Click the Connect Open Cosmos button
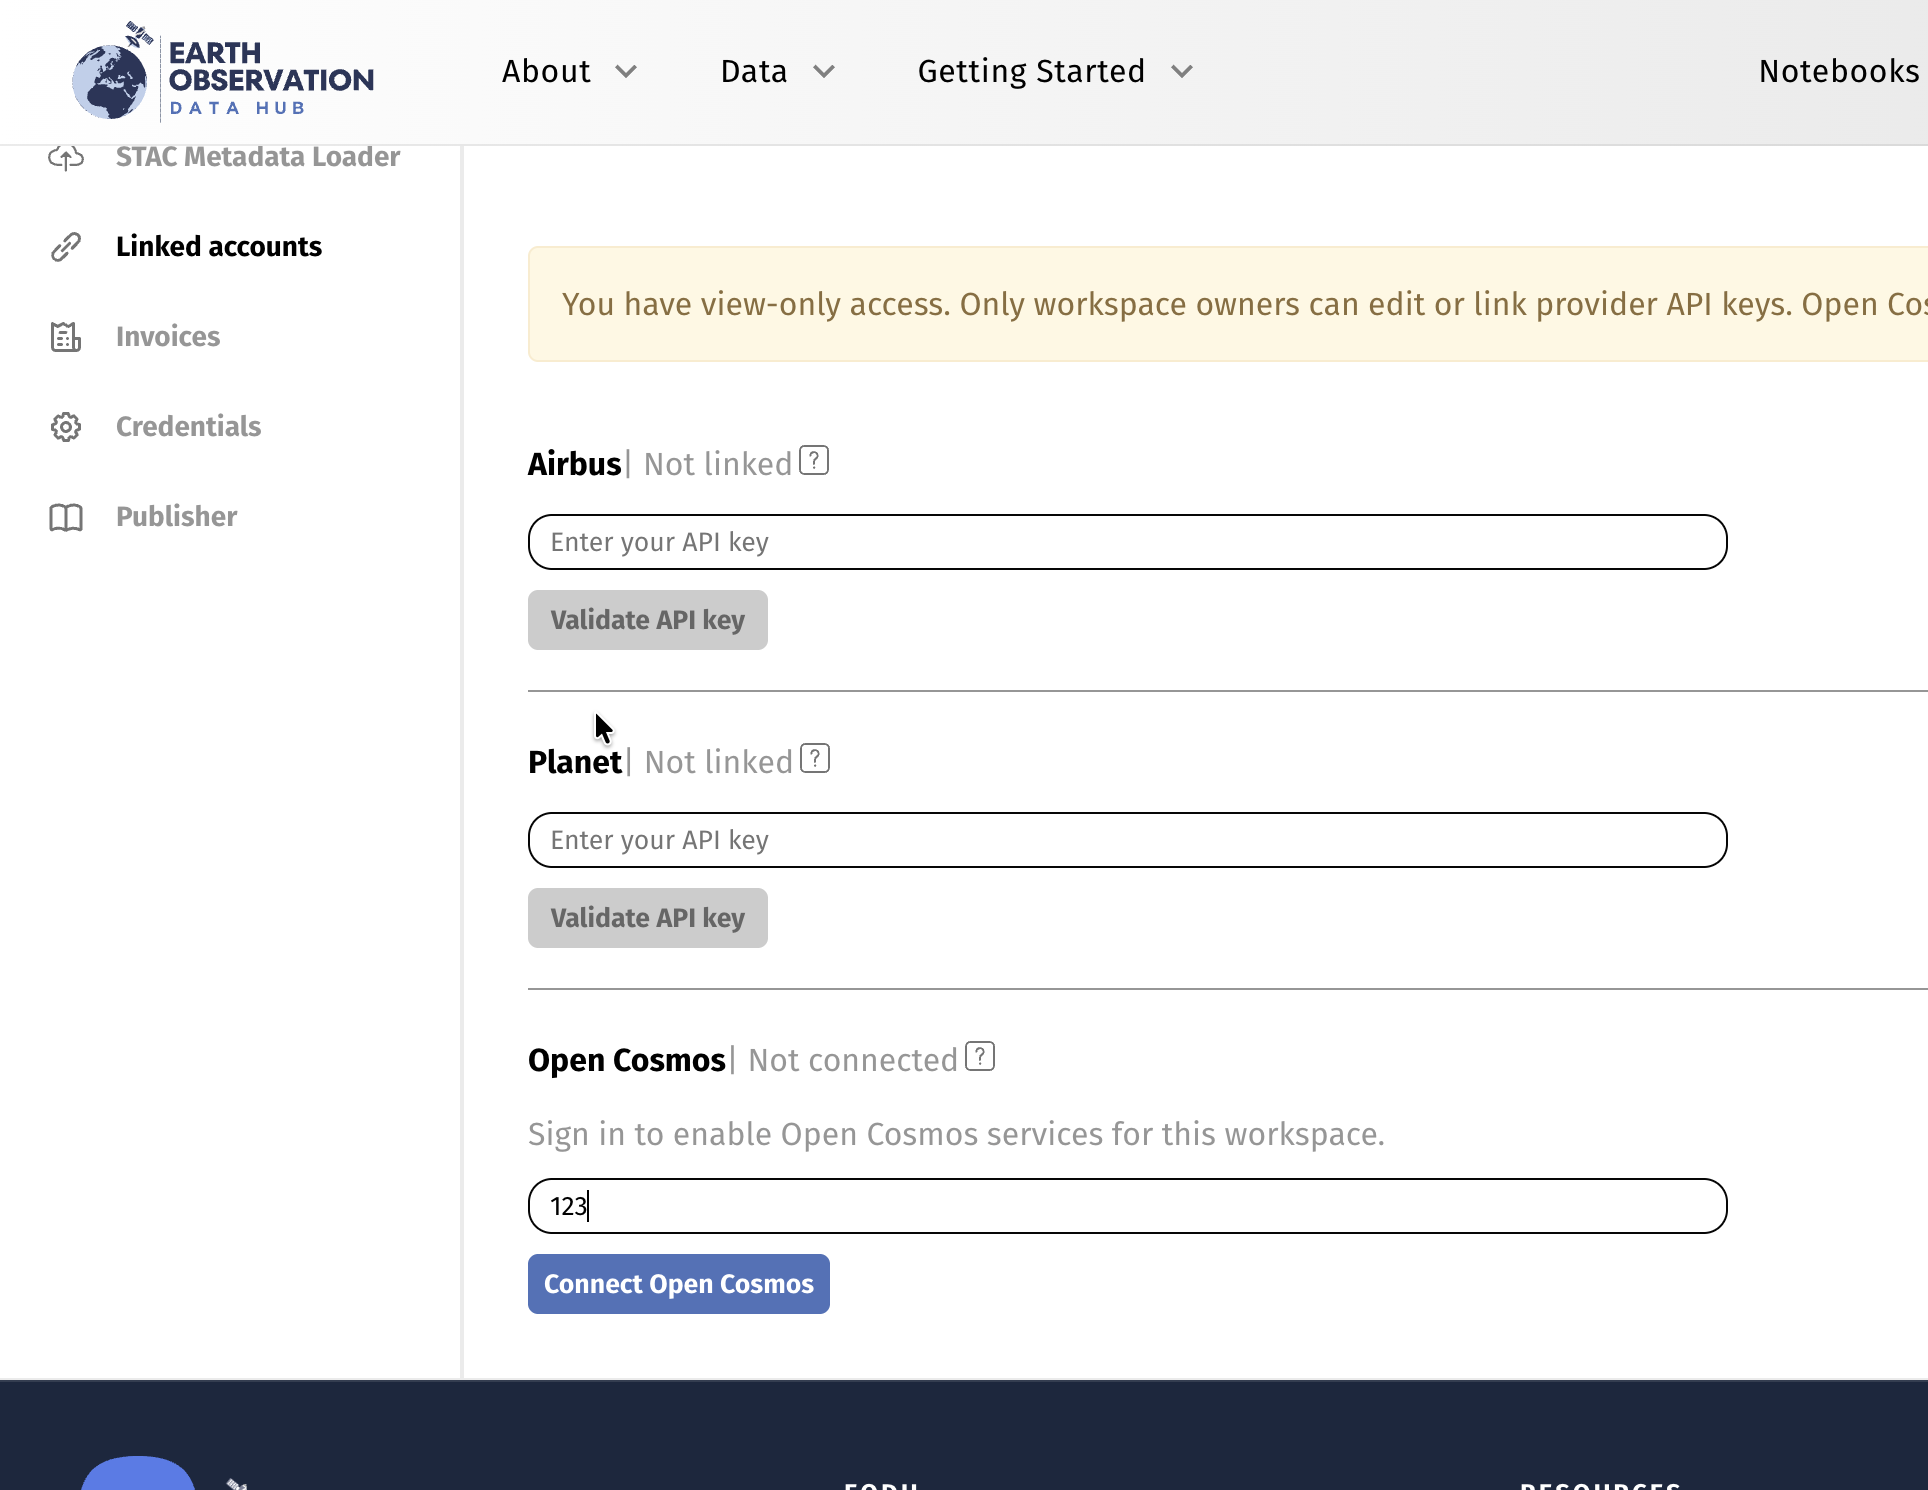 (679, 1284)
